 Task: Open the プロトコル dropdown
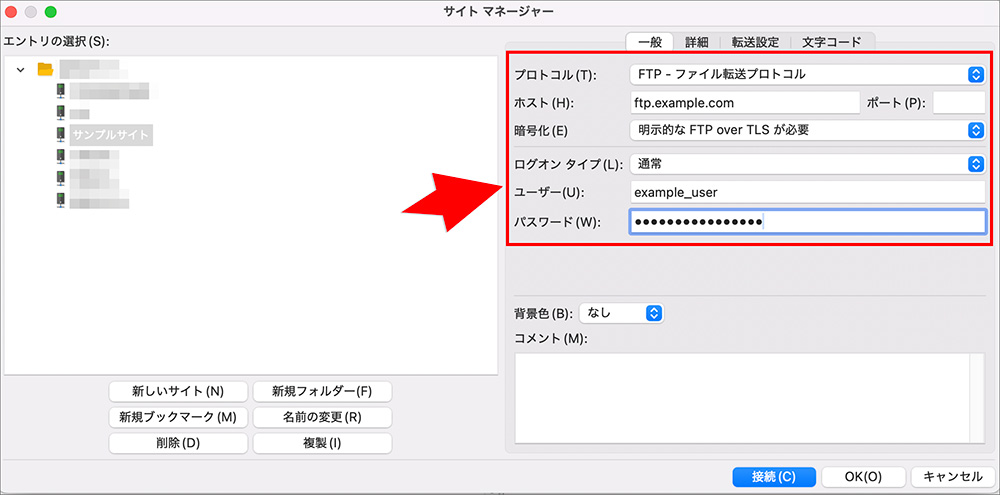(808, 75)
